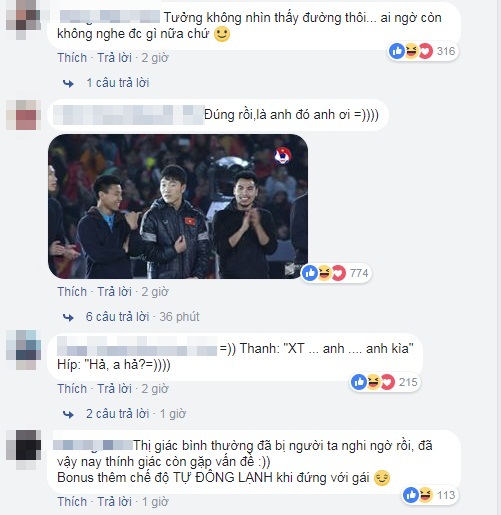The image size is (501, 515).
Task: View the 215 reactions on the Thanh comment
Action: tap(385, 382)
